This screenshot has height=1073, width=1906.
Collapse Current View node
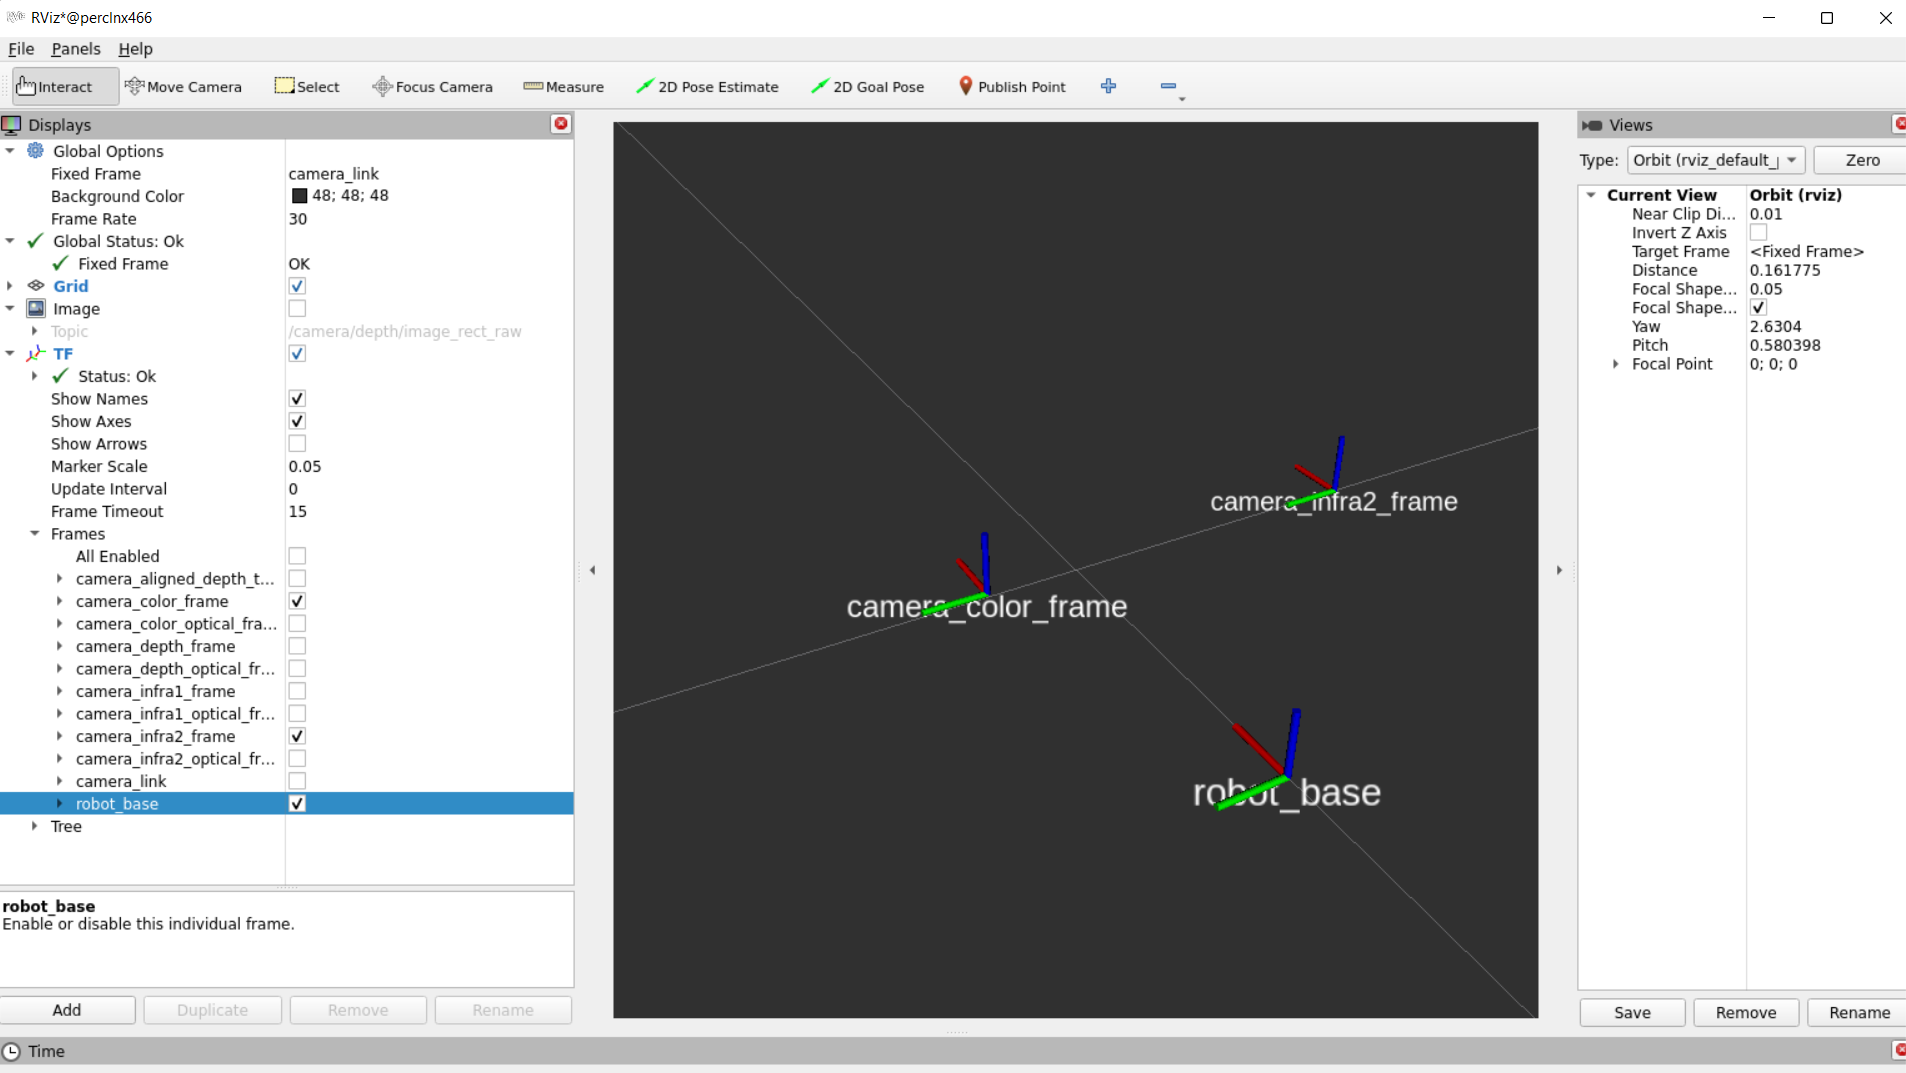[x=1591, y=195]
